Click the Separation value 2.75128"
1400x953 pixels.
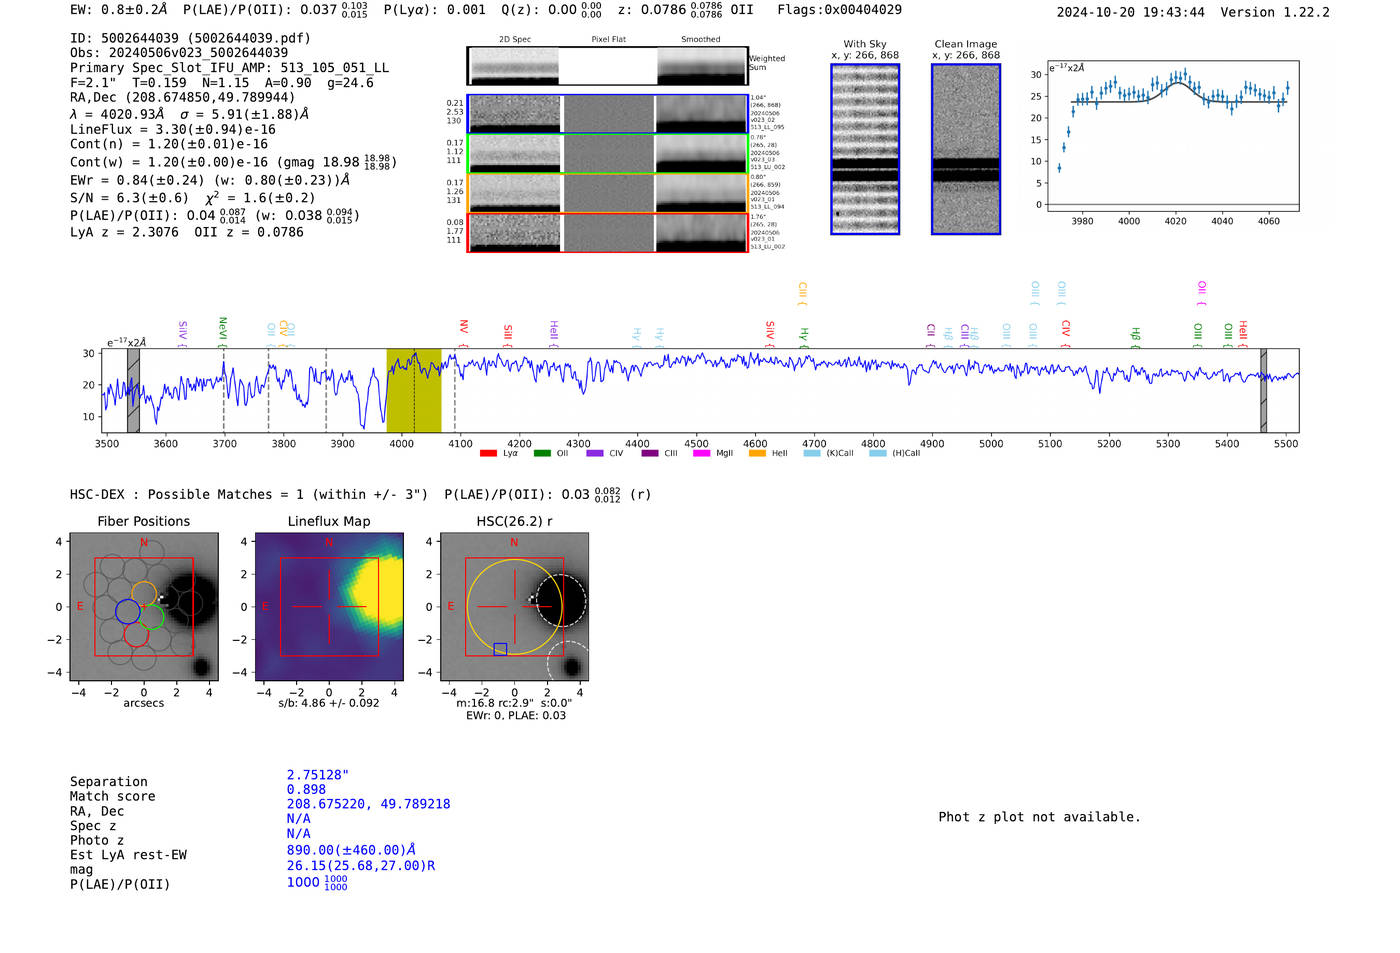pos(318,775)
